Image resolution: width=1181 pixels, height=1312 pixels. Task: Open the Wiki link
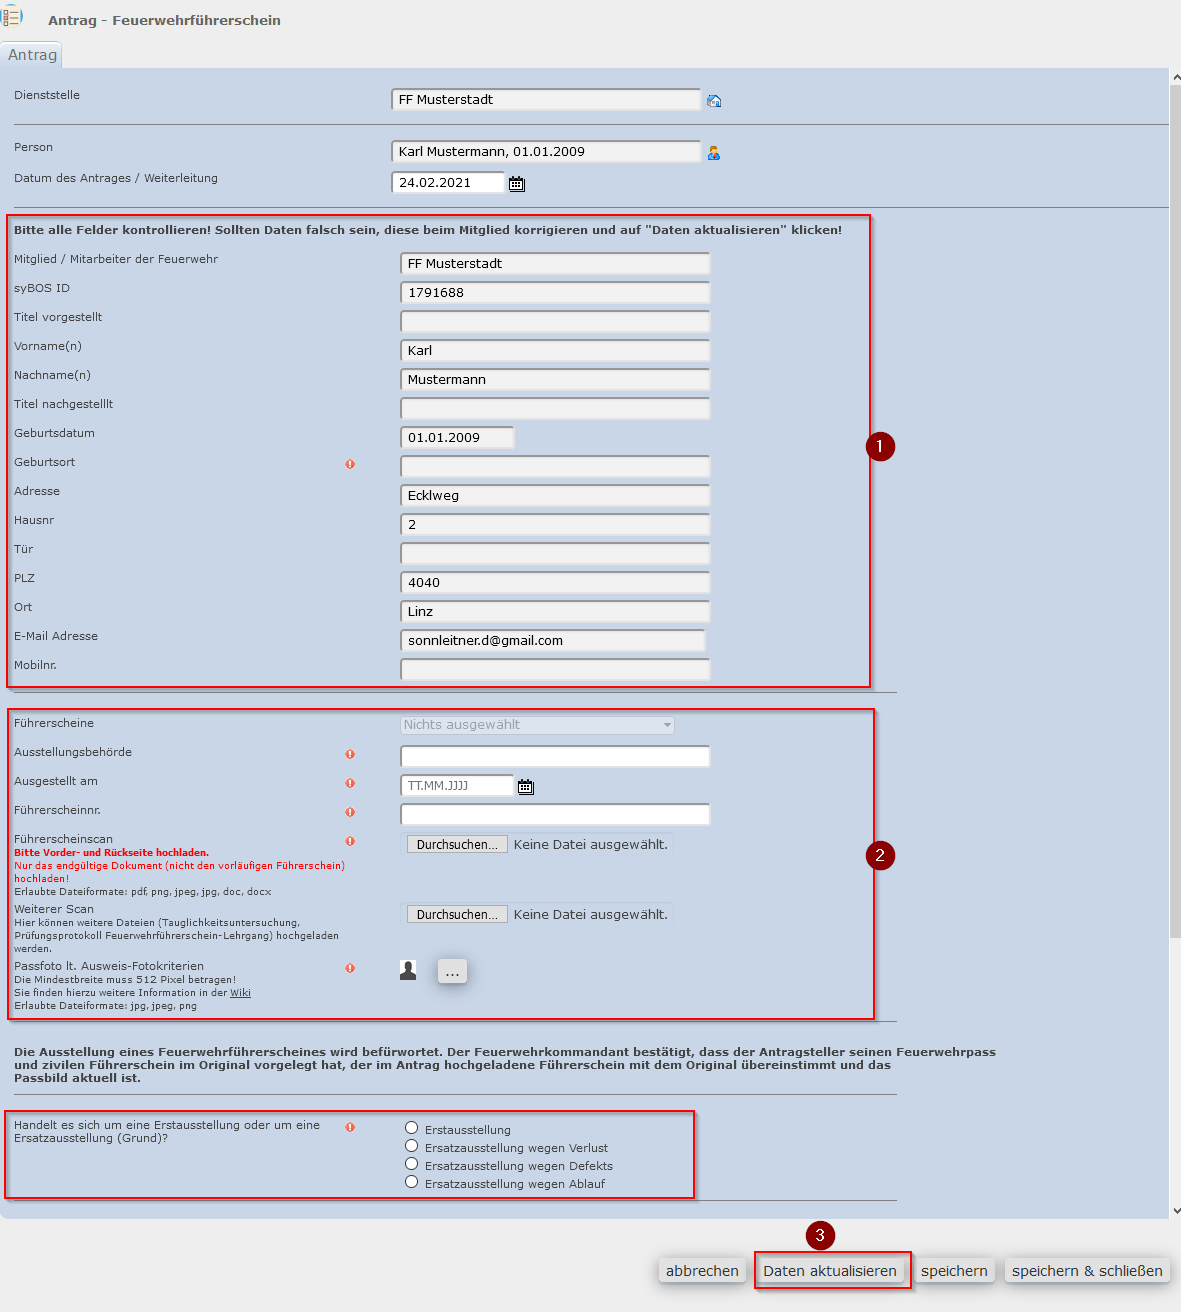(x=240, y=993)
